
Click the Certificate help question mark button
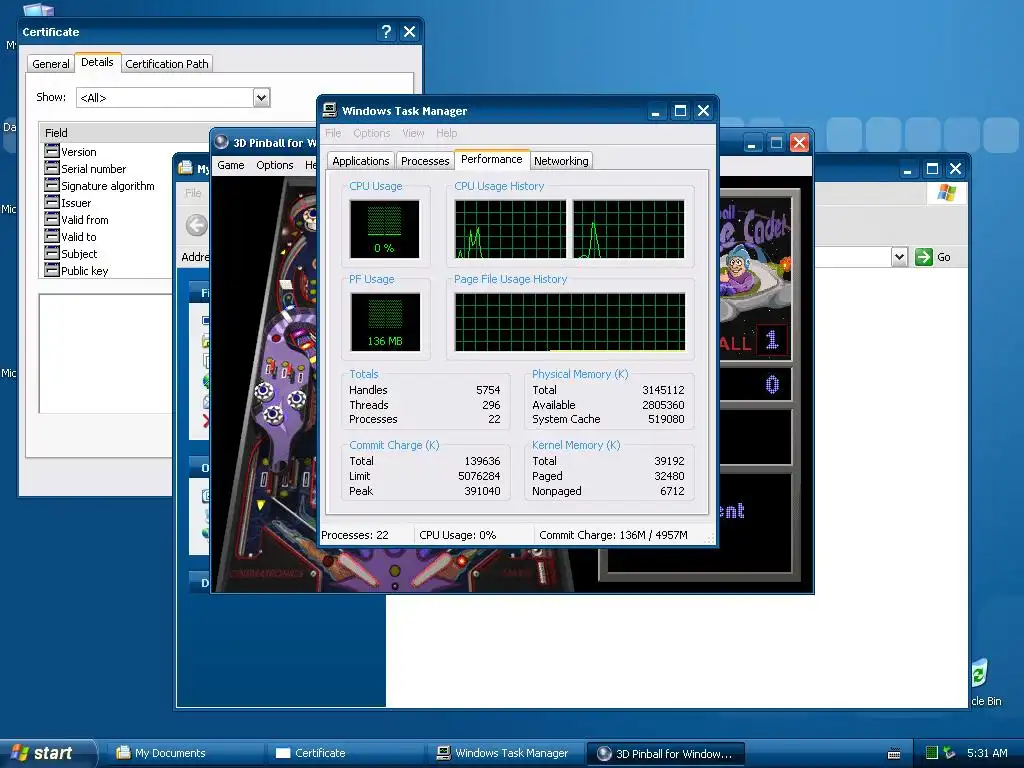coord(386,31)
